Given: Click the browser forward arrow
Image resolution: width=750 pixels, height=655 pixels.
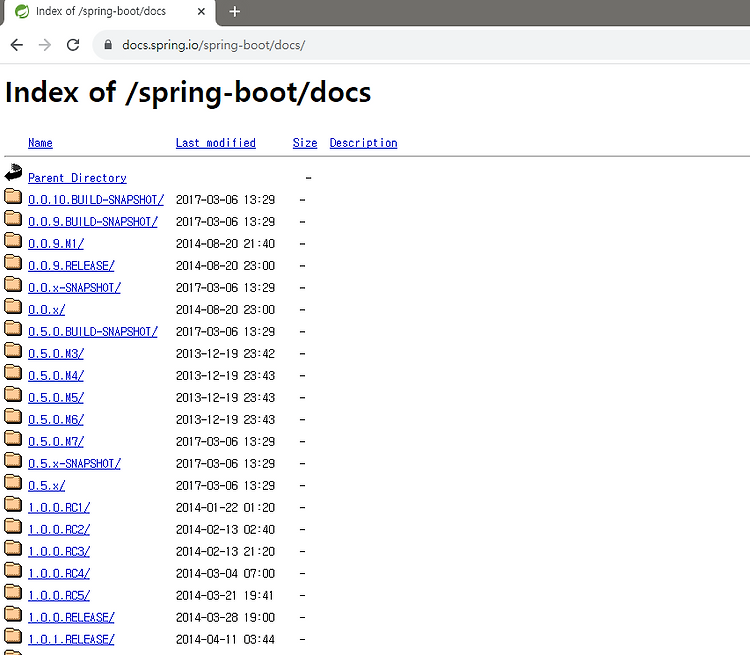Looking at the screenshot, I should coord(45,45).
